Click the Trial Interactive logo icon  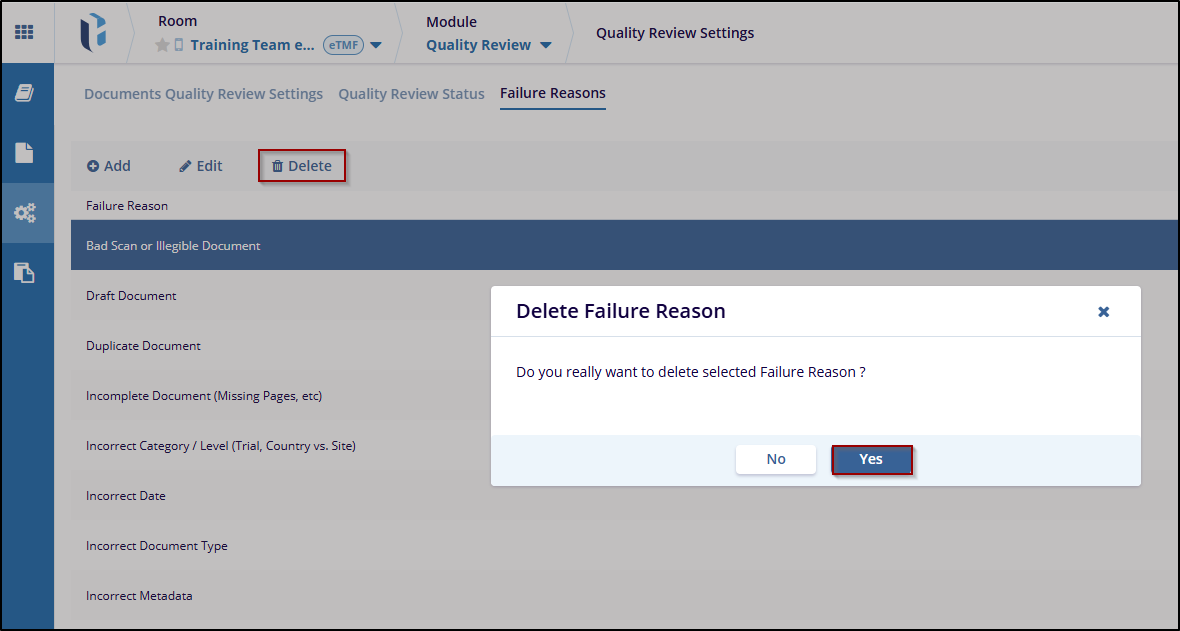click(93, 32)
